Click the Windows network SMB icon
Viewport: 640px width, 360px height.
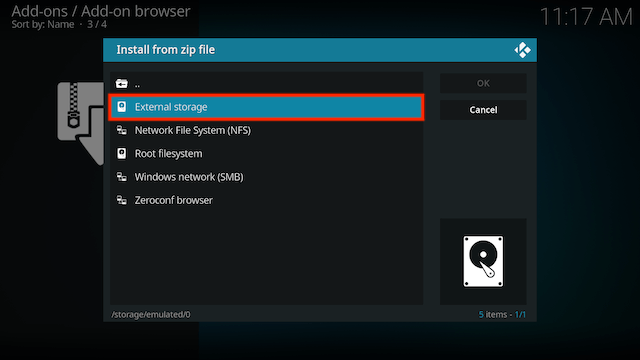(x=122, y=177)
